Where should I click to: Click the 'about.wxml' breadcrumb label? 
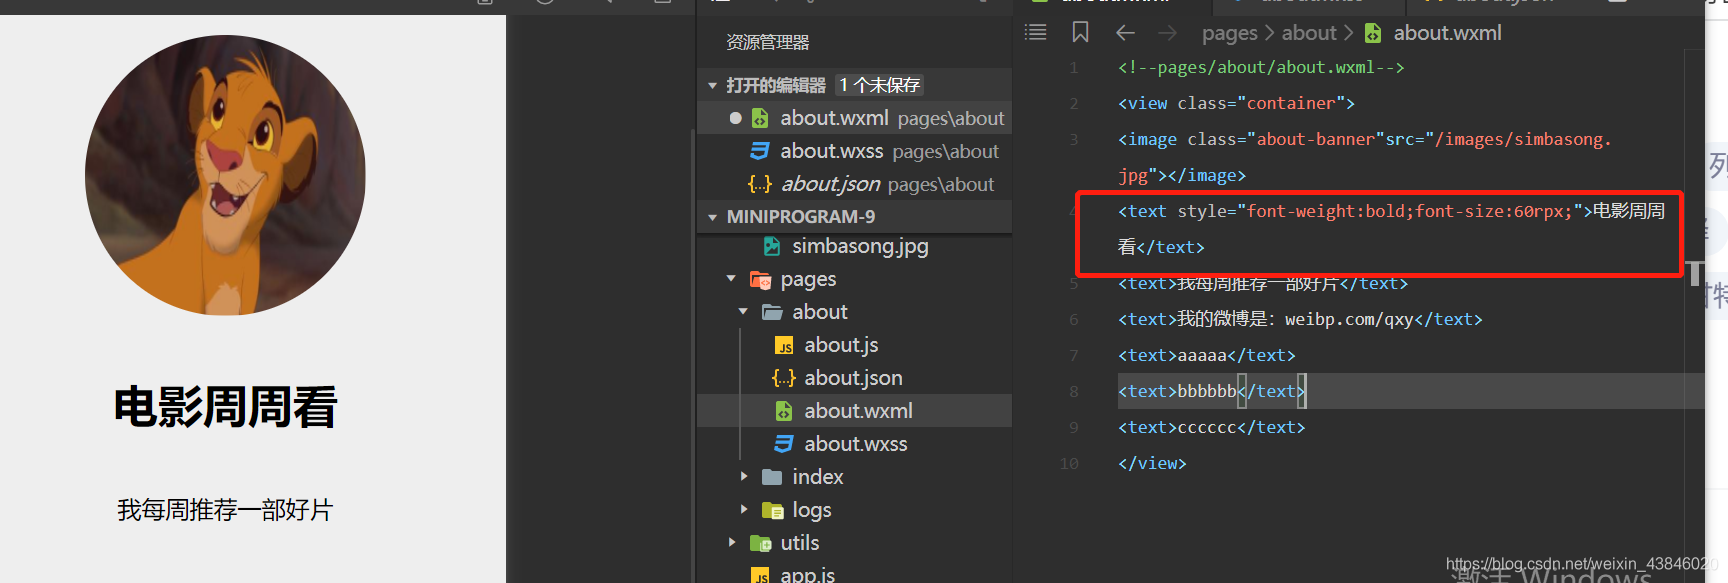click(1447, 33)
